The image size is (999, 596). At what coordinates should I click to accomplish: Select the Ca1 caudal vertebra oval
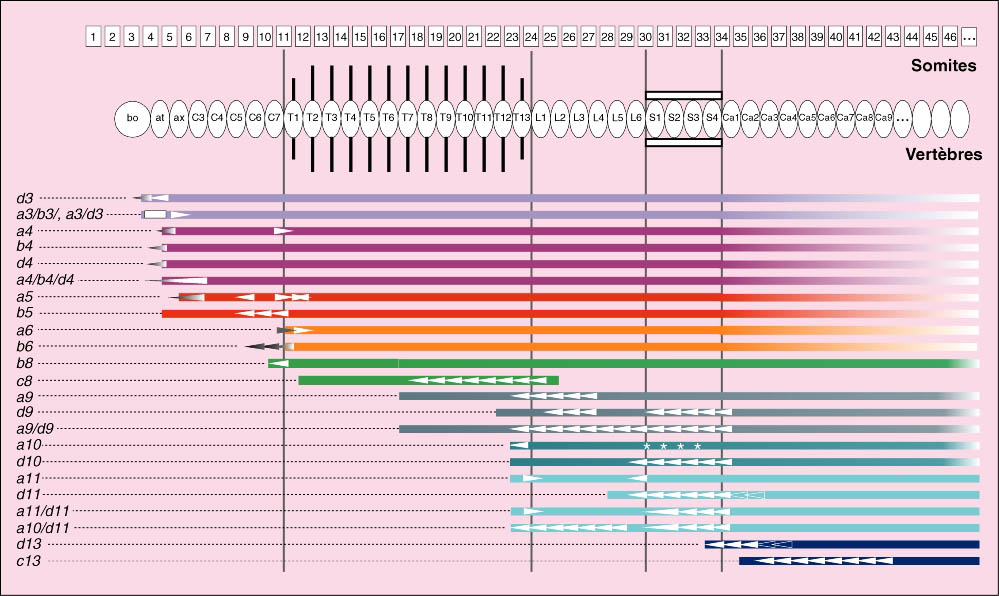pos(731,118)
